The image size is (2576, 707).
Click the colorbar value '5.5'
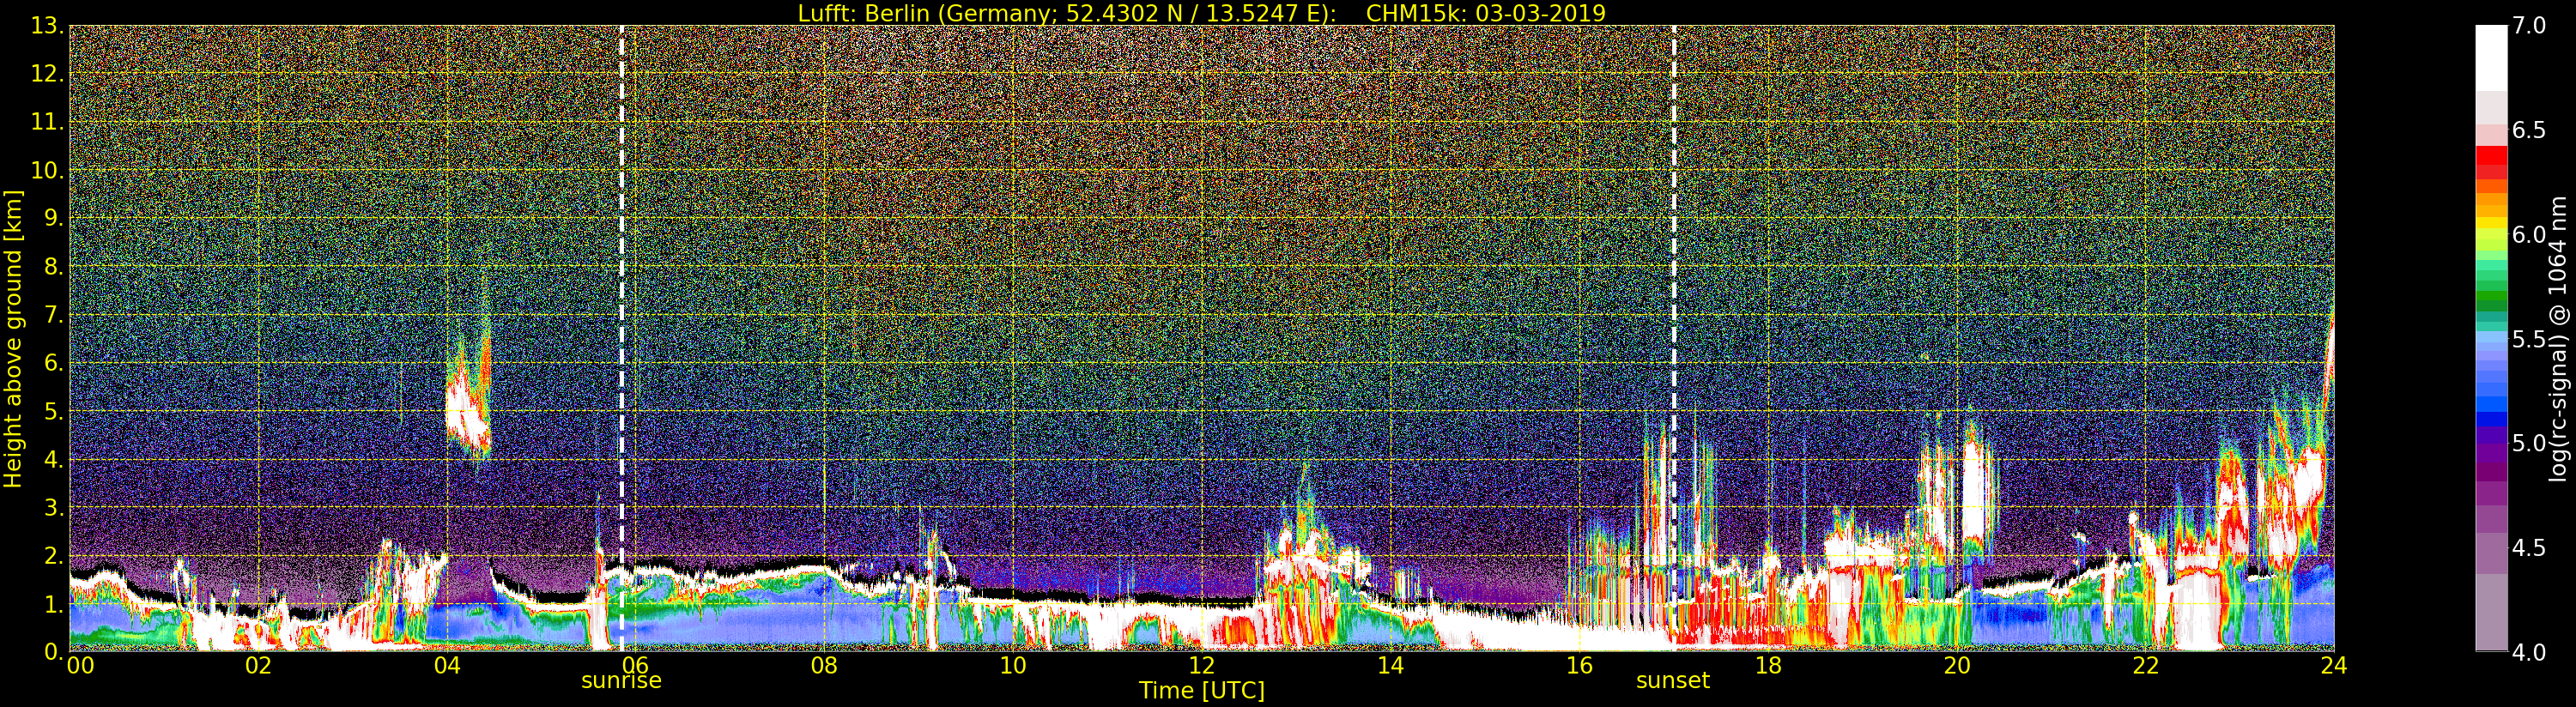tap(2529, 339)
